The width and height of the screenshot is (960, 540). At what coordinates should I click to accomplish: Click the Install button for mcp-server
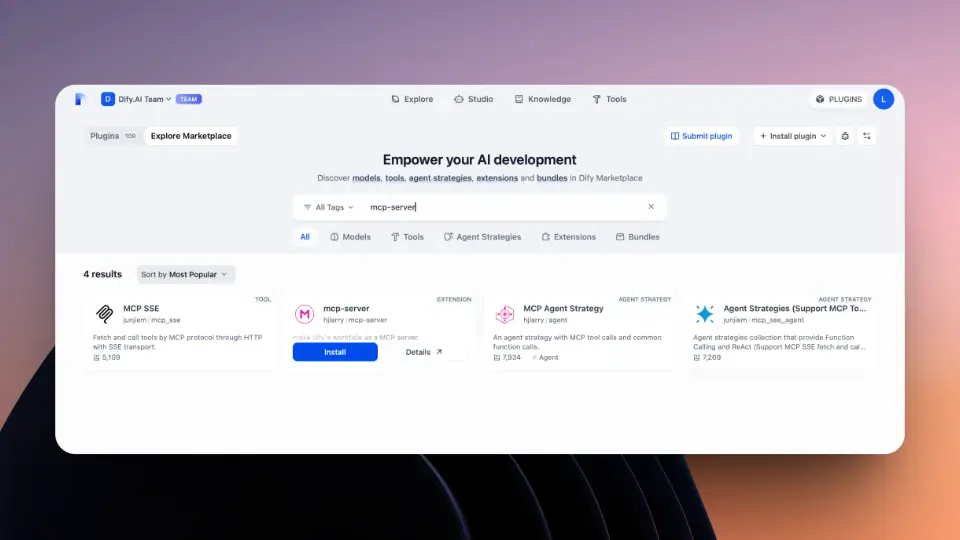click(335, 352)
